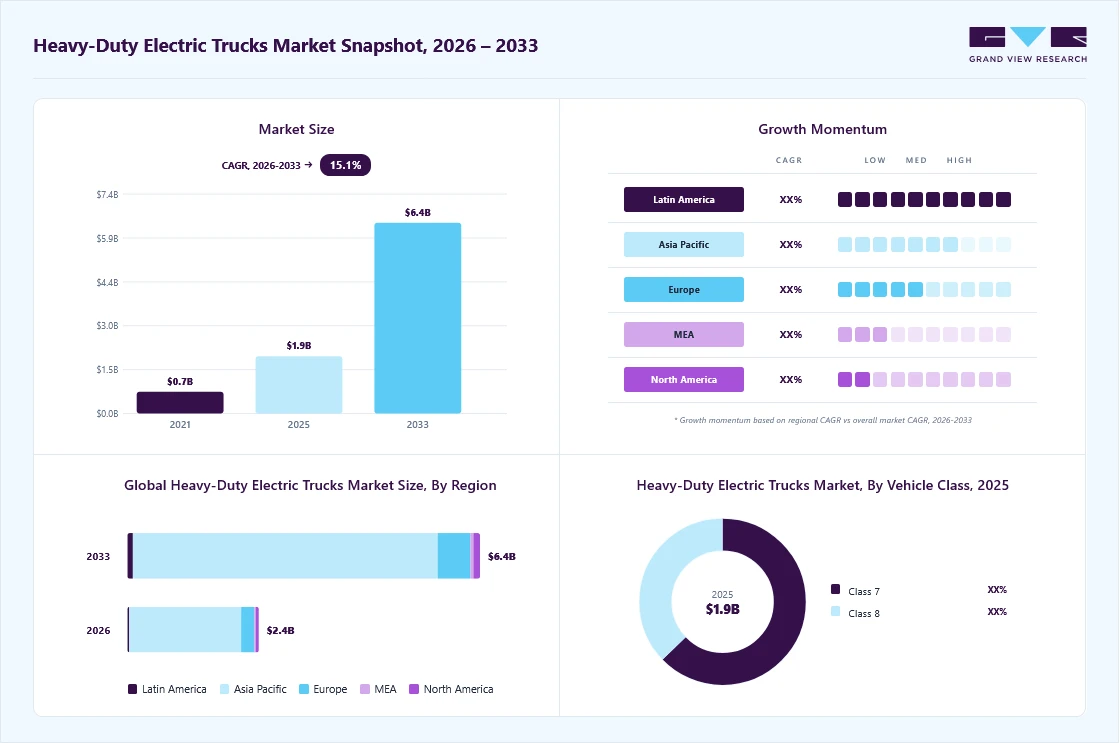Image resolution: width=1120 pixels, height=743 pixels.
Task: Click the North America region label in Growth Momentum
Action: [x=684, y=379]
